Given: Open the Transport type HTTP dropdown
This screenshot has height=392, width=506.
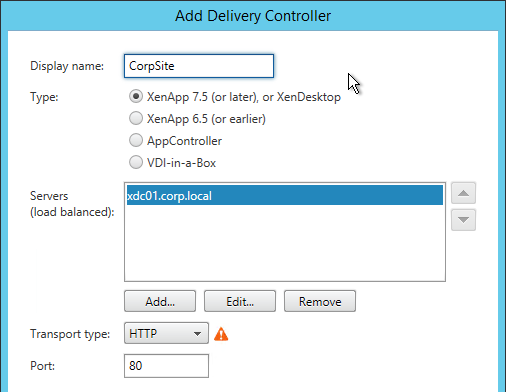Looking at the screenshot, I should 166,333.
